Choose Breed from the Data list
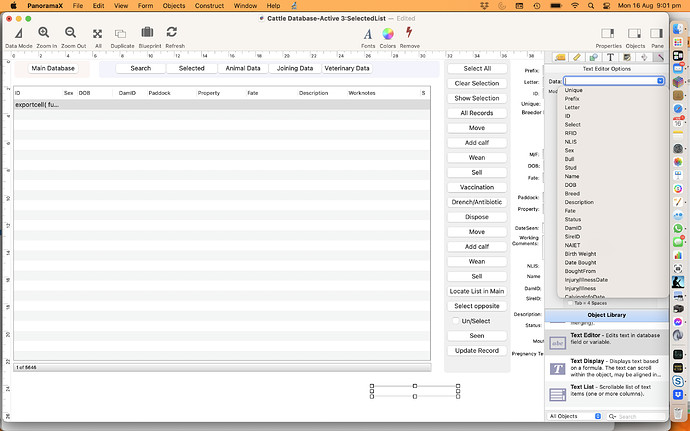The height and width of the screenshot is (431, 690). click(x=572, y=194)
